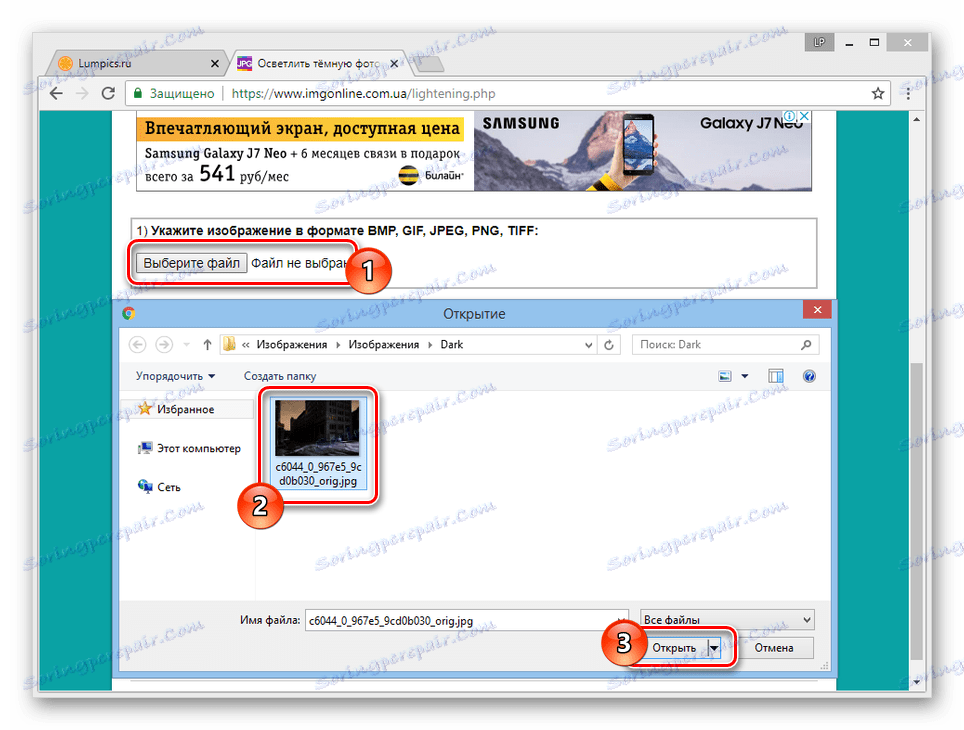Expand the address path dropdown

click(588, 345)
